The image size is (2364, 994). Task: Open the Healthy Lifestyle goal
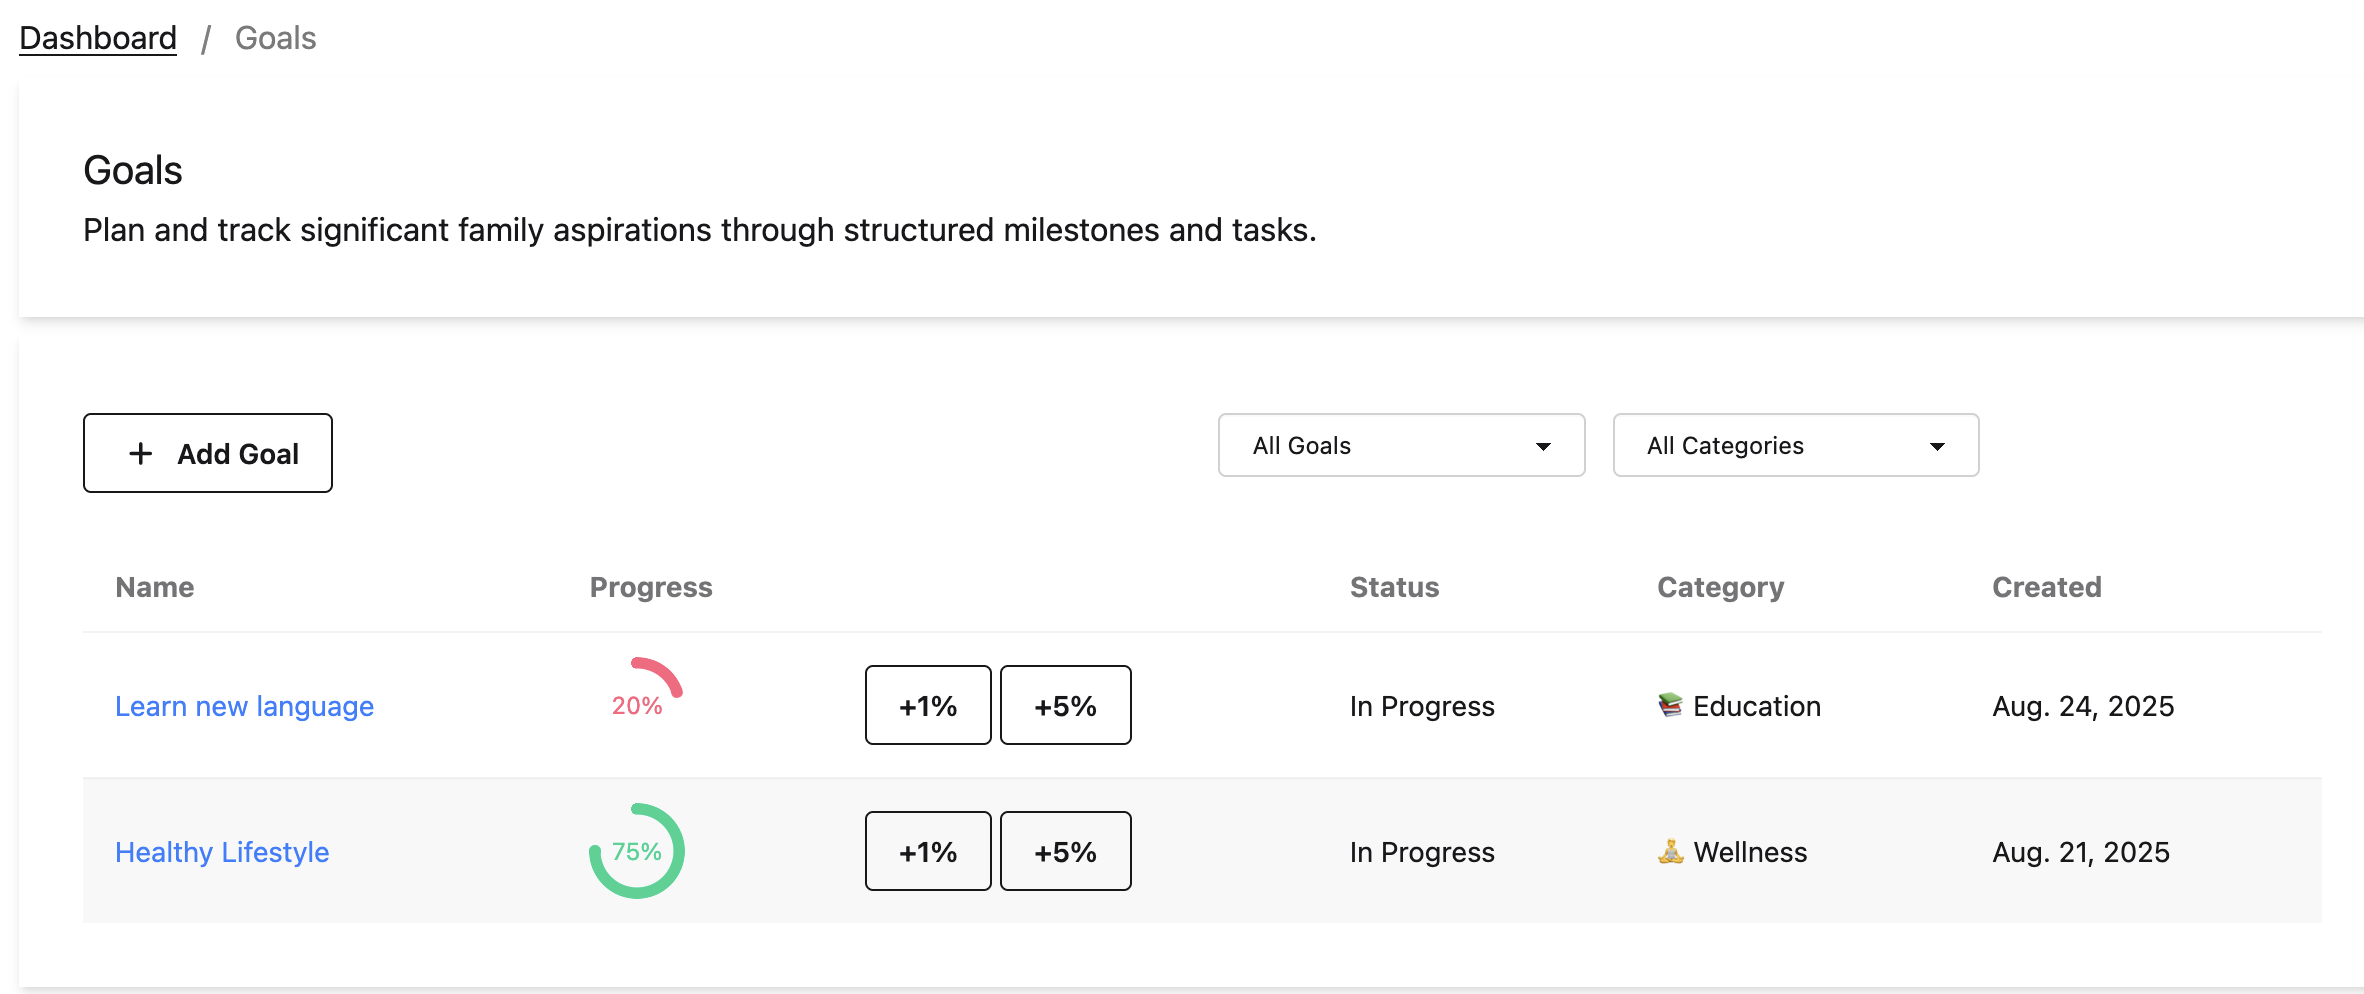(222, 852)
